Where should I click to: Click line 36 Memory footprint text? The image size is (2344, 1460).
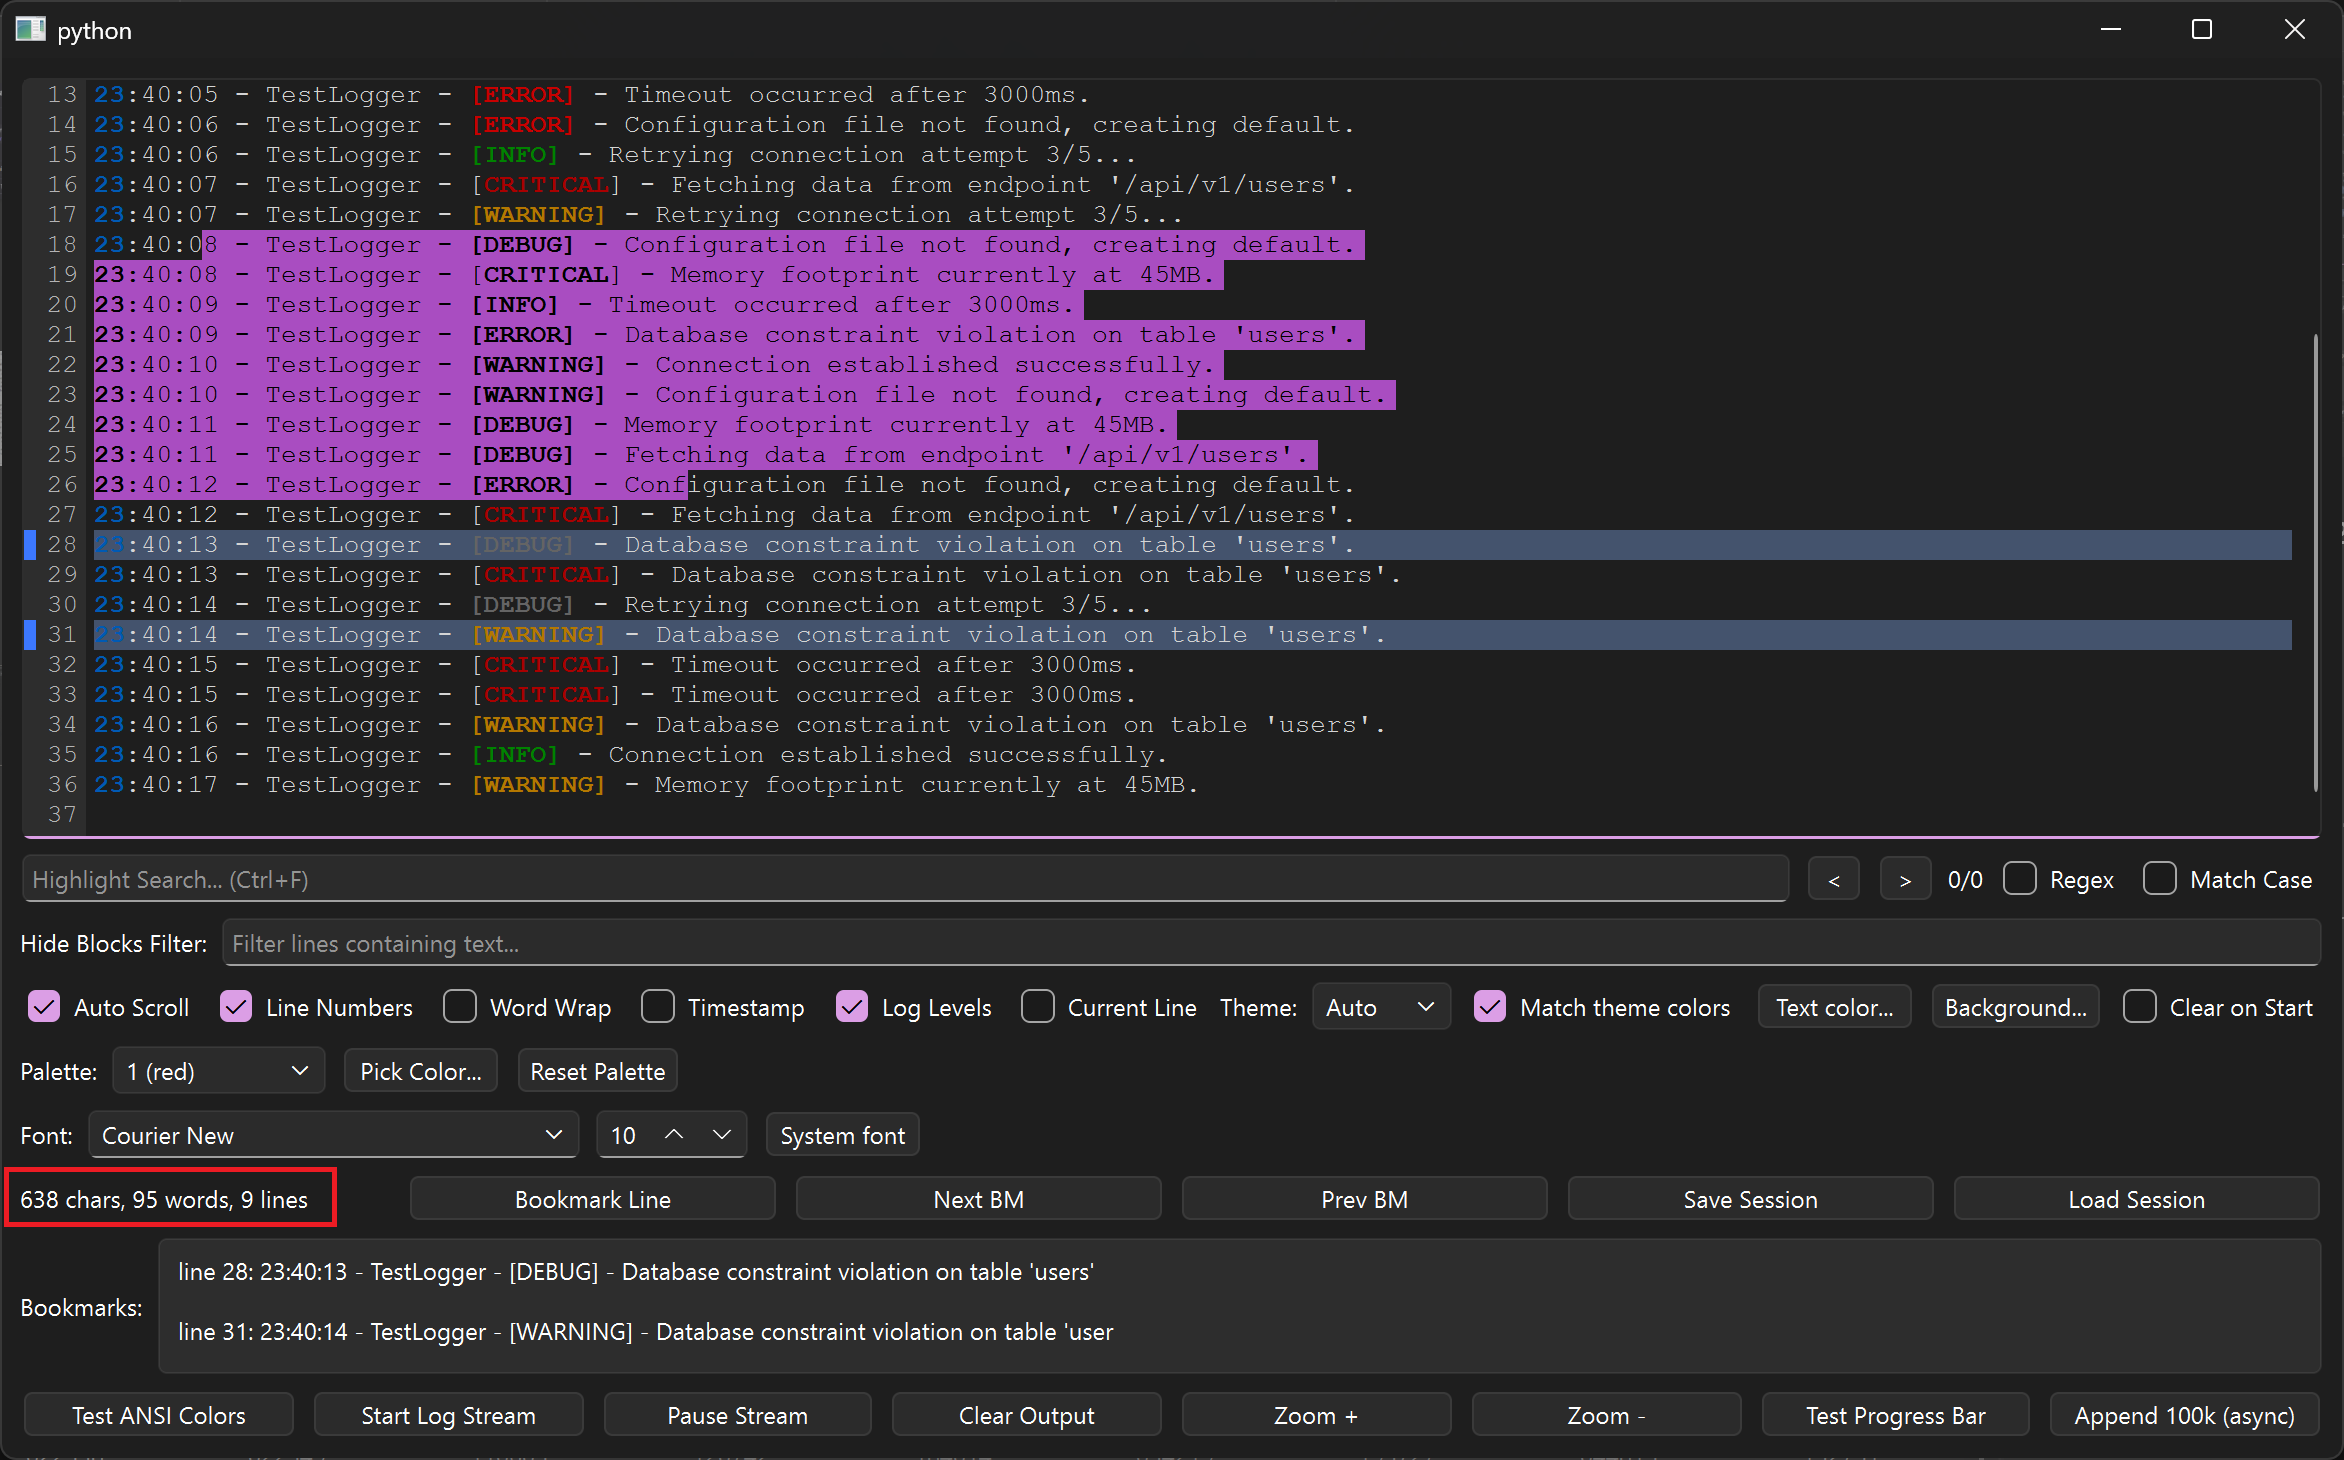(925, 784)
